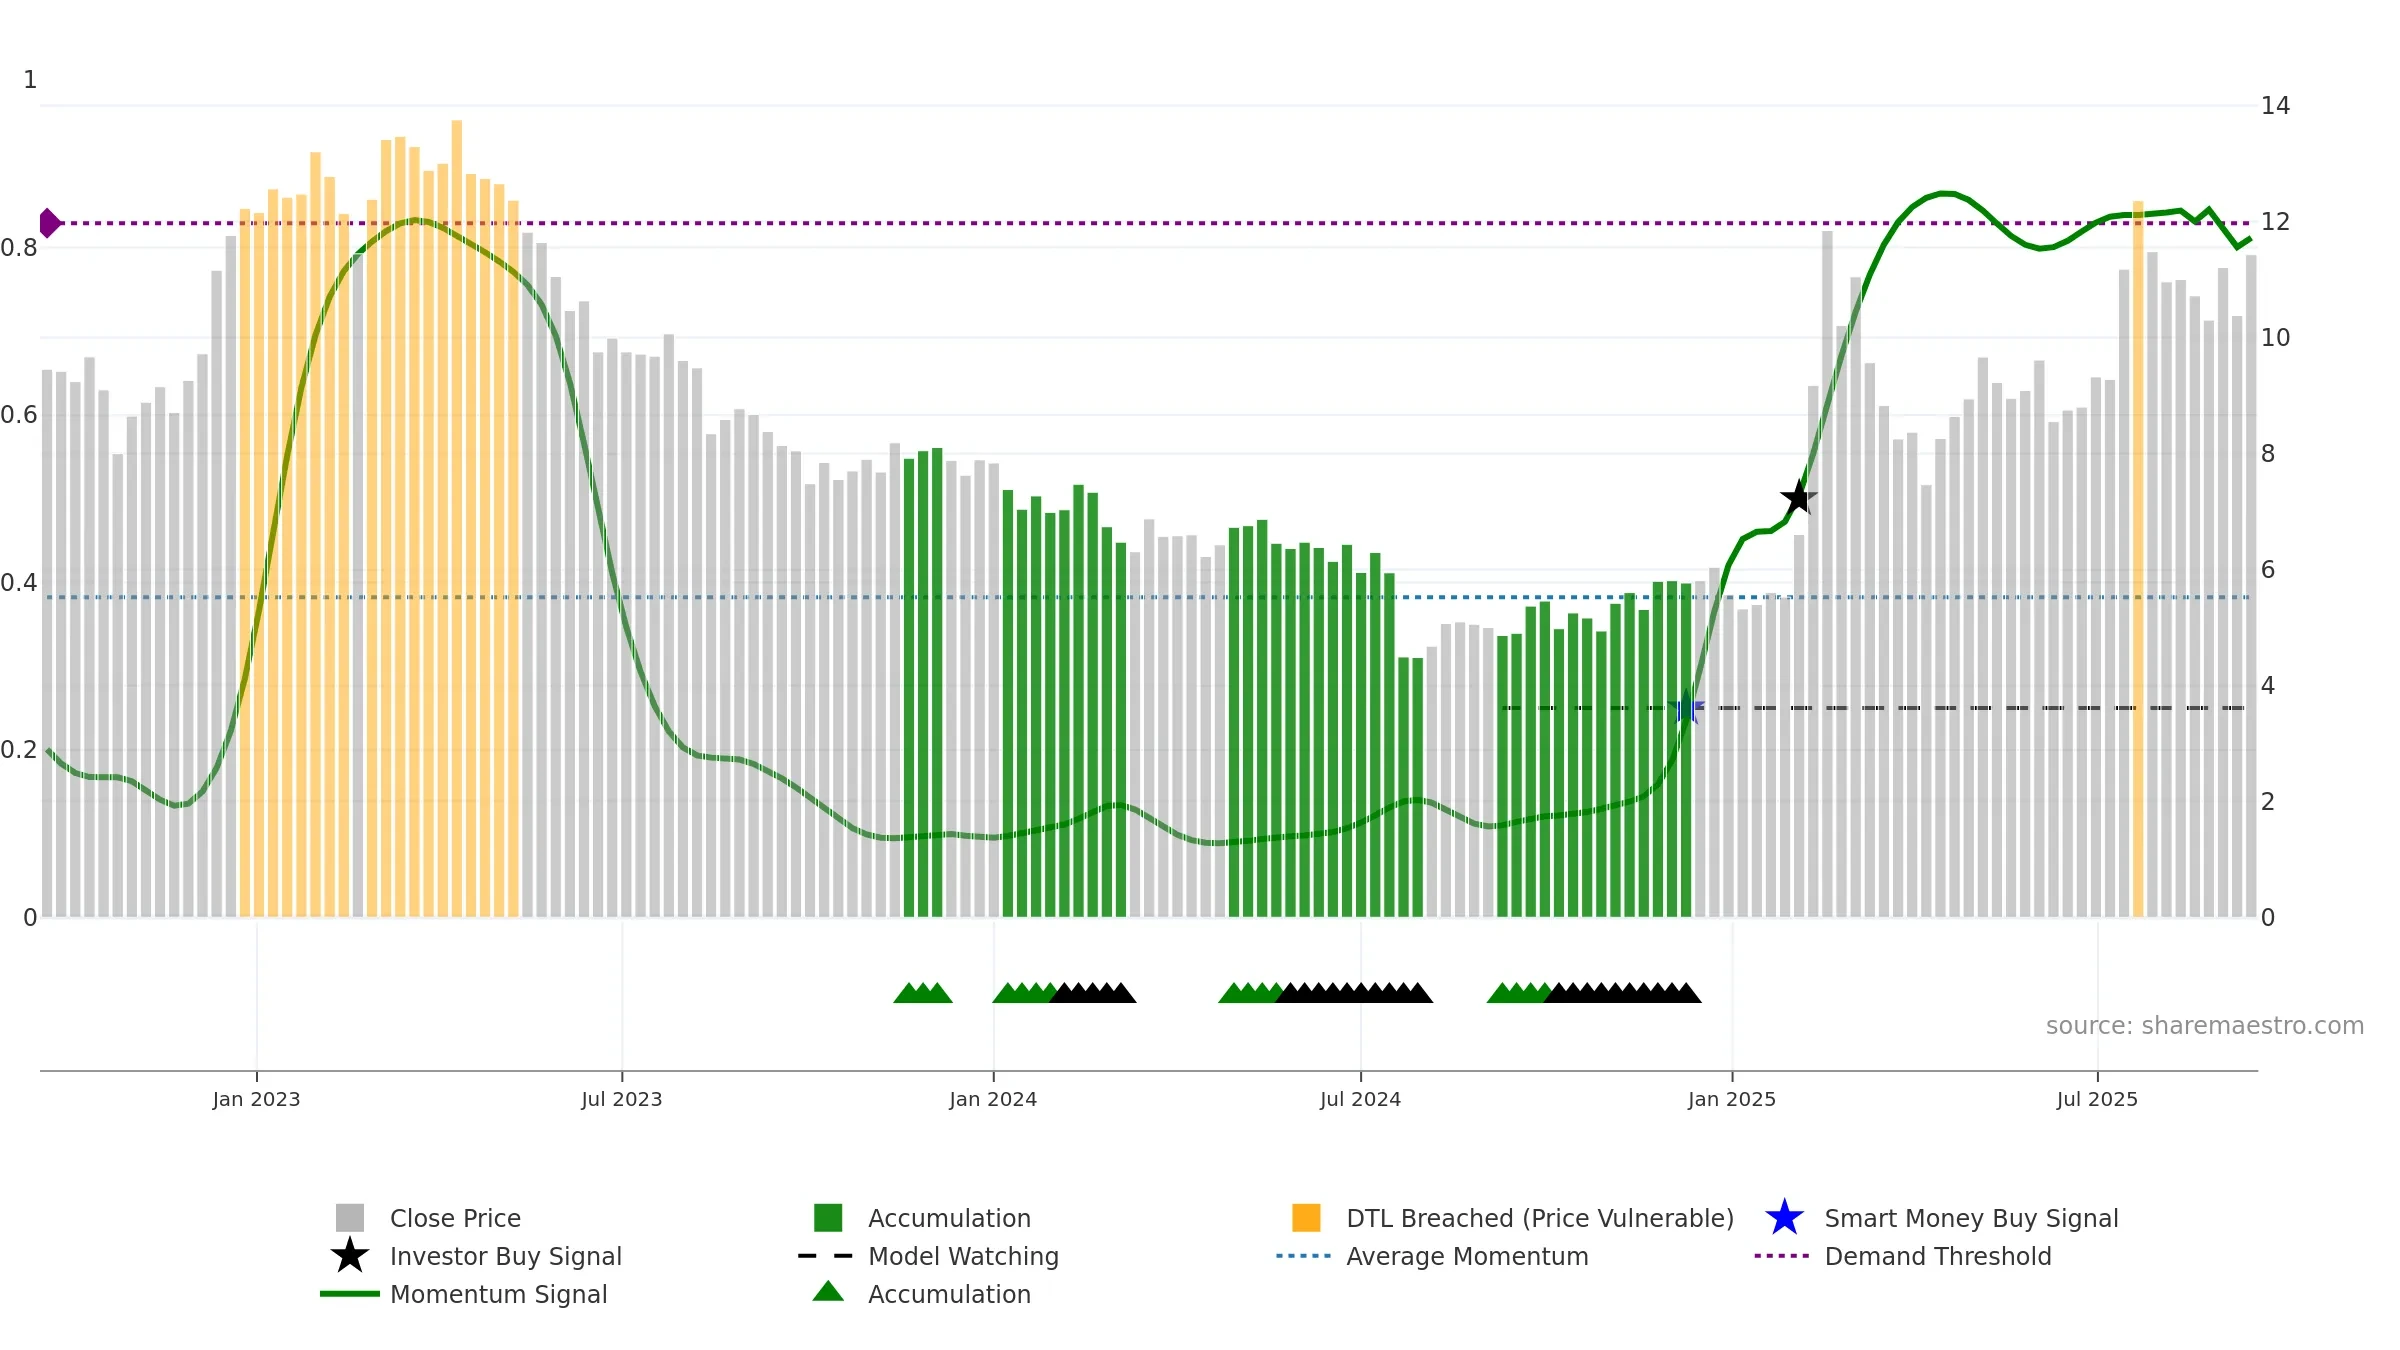Viewport: 2400px width, 1350px height.
Task: Click the gray Close Price legend swatch
Action: point(350,1217)
